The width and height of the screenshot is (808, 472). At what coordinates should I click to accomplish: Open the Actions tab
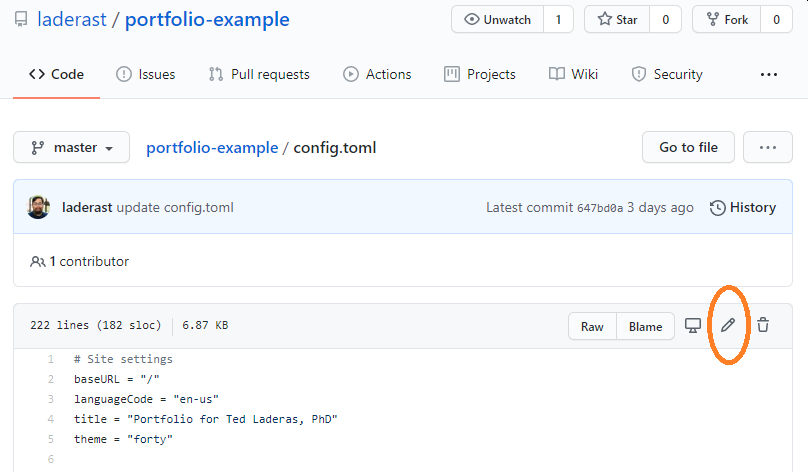pos(377,74)
